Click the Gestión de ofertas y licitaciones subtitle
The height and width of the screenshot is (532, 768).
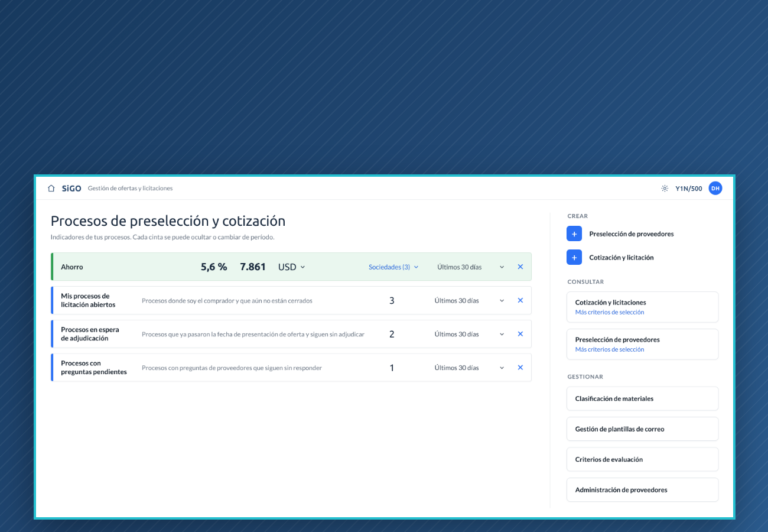point(130,189)
